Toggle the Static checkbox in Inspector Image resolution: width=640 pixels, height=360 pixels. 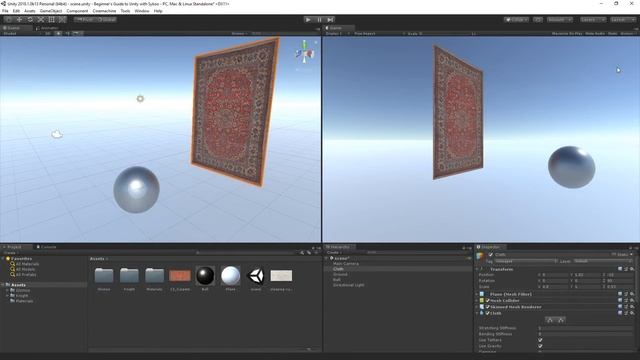pyautogui.click(x=613, y=255)
